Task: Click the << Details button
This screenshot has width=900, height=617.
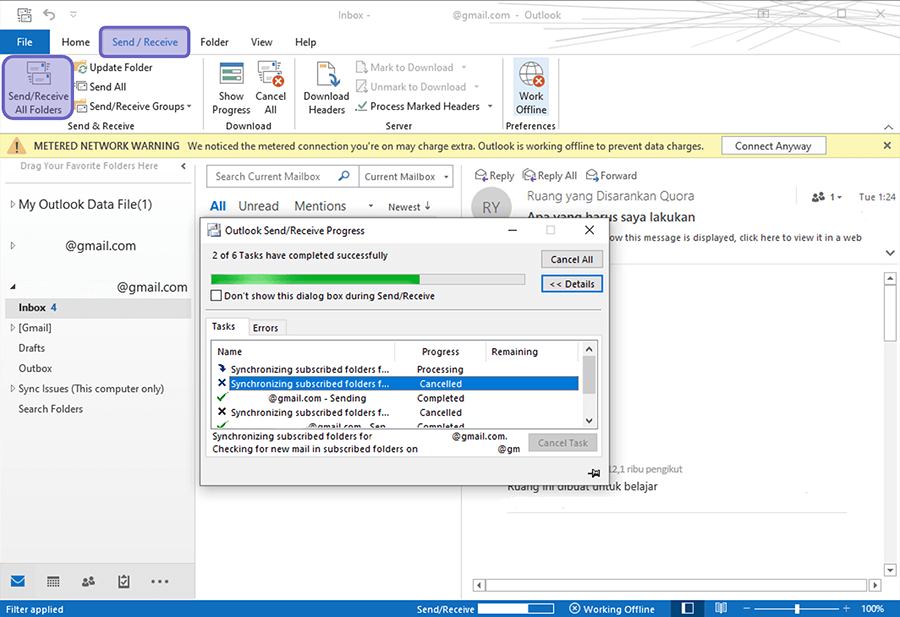Action: 572,284
